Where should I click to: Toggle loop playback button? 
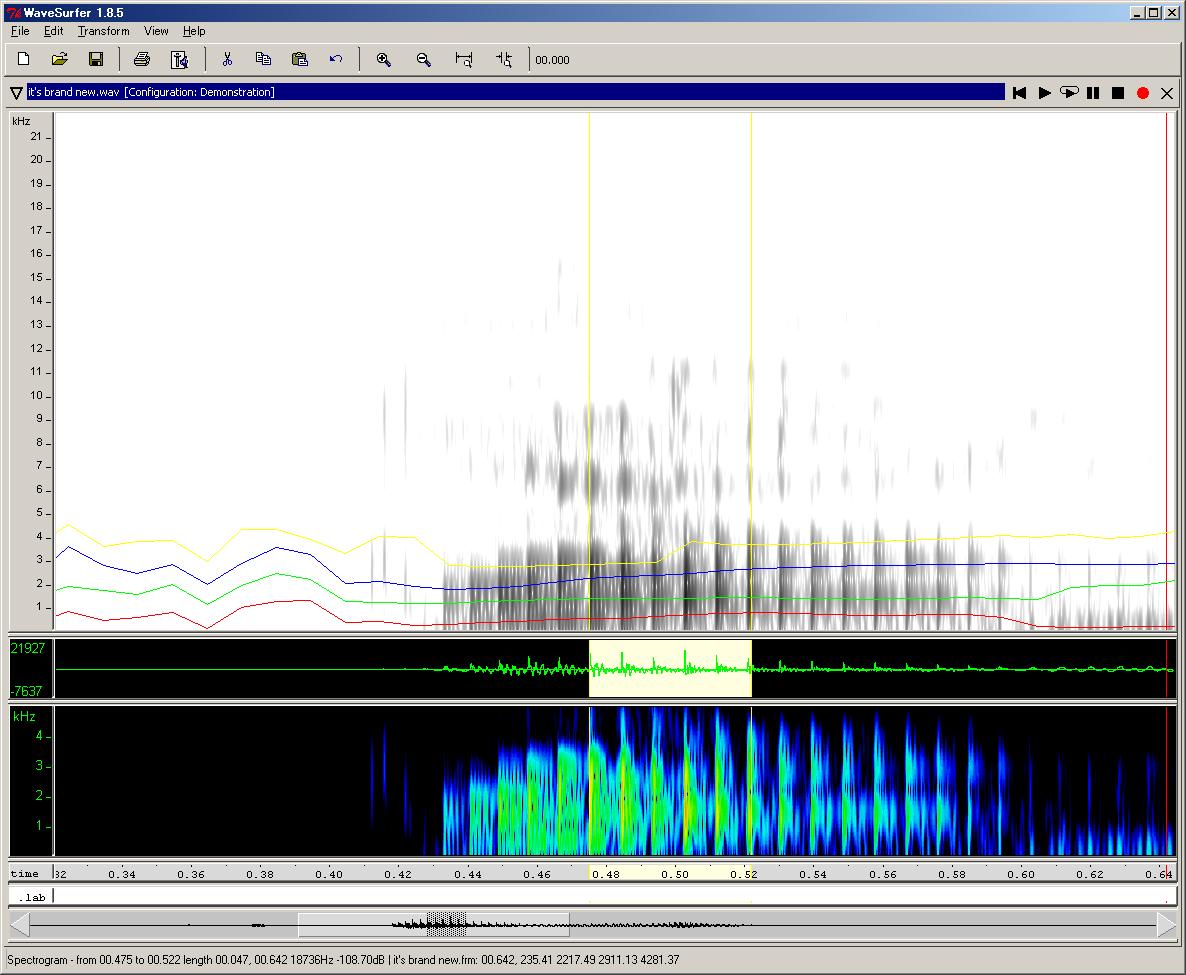[1069, 93]
